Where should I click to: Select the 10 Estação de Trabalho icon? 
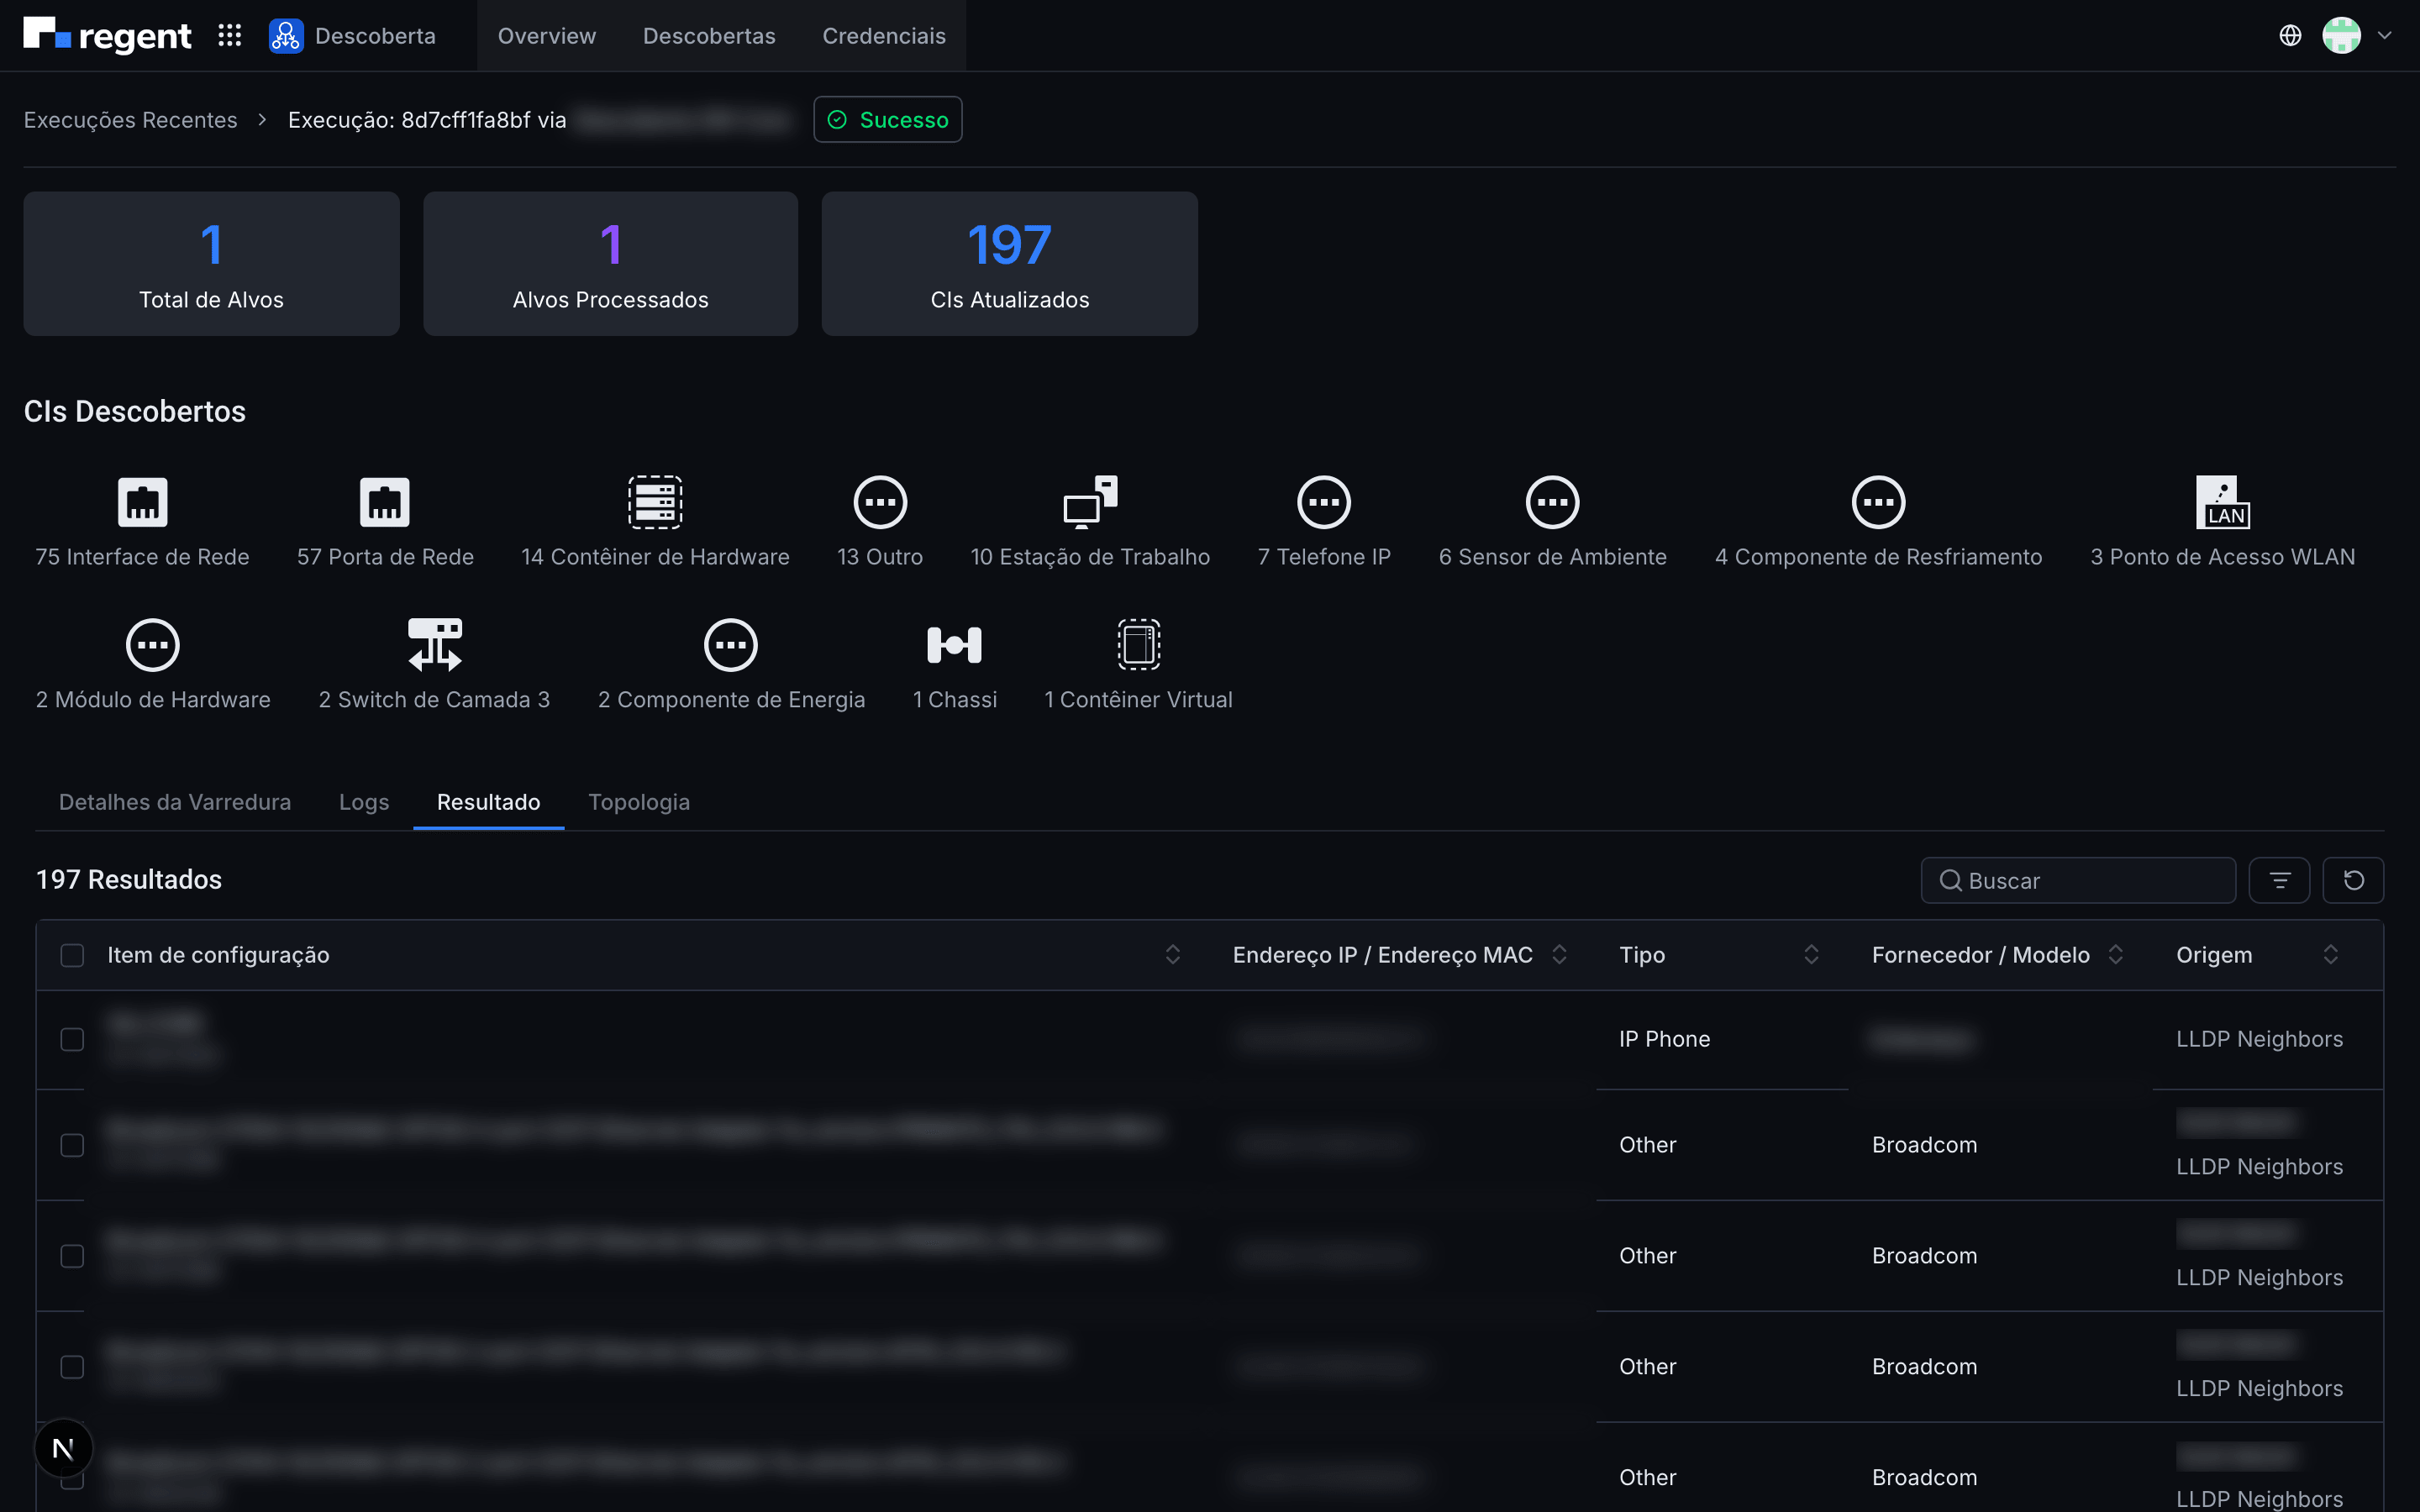pyautogui.click(x=1090, y=502)
